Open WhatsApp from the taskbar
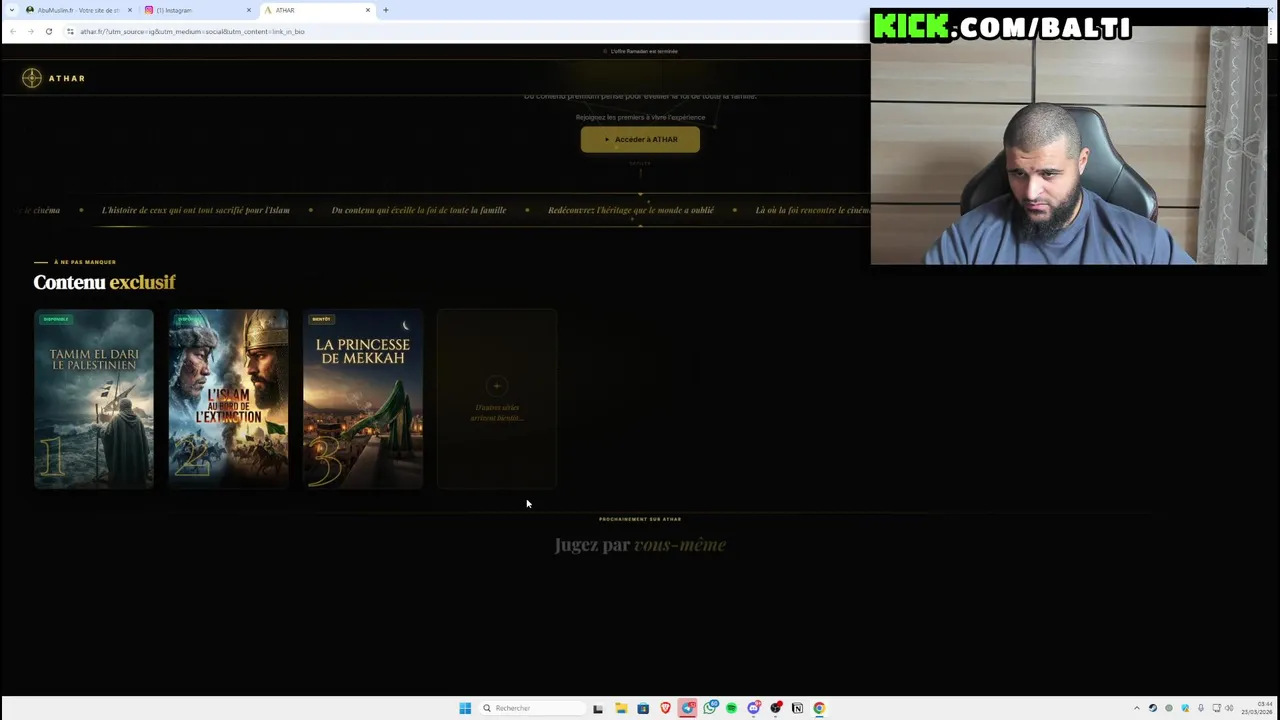This screenshot has width=1280, height=720. pos(710,708)
